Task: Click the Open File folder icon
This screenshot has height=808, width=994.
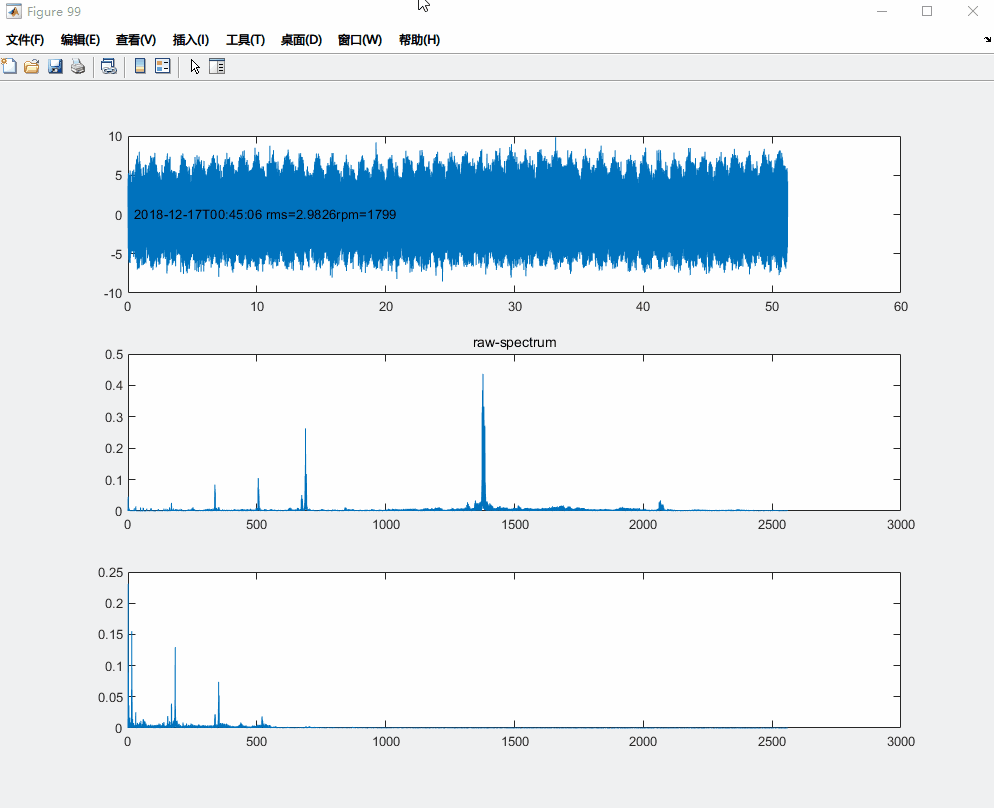Action: [32, 66]
